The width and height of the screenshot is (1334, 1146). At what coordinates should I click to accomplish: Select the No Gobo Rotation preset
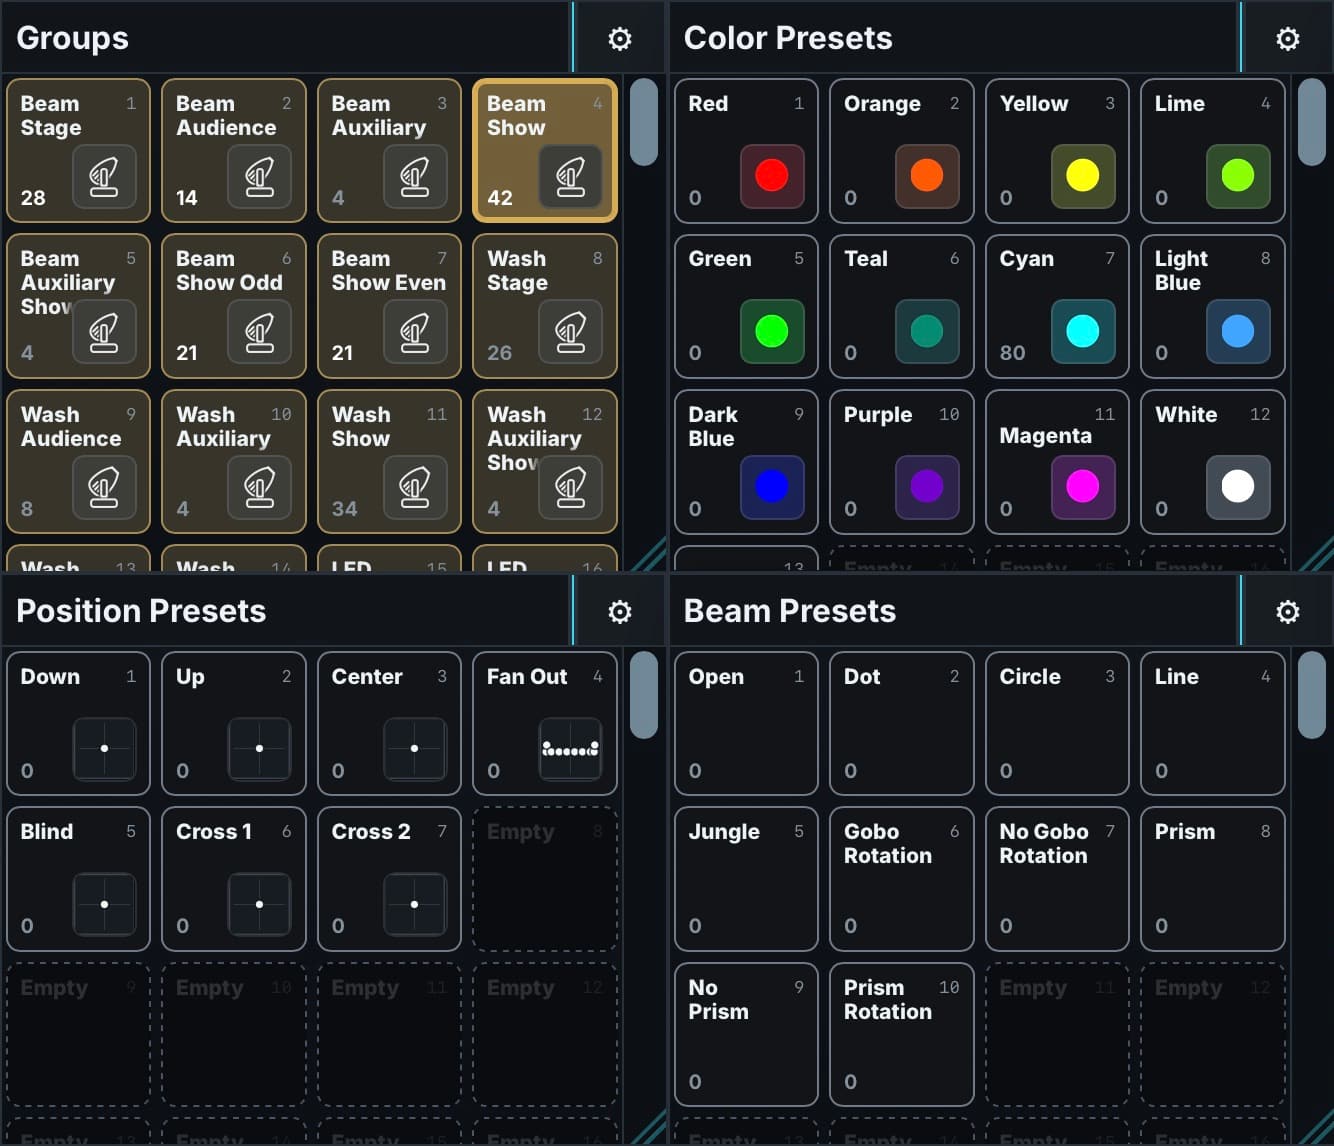point(1057,879)
